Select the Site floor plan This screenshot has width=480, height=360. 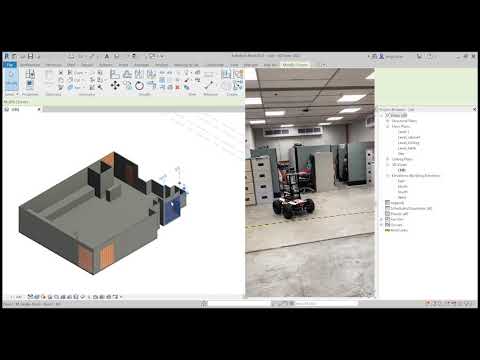(401, 154)
